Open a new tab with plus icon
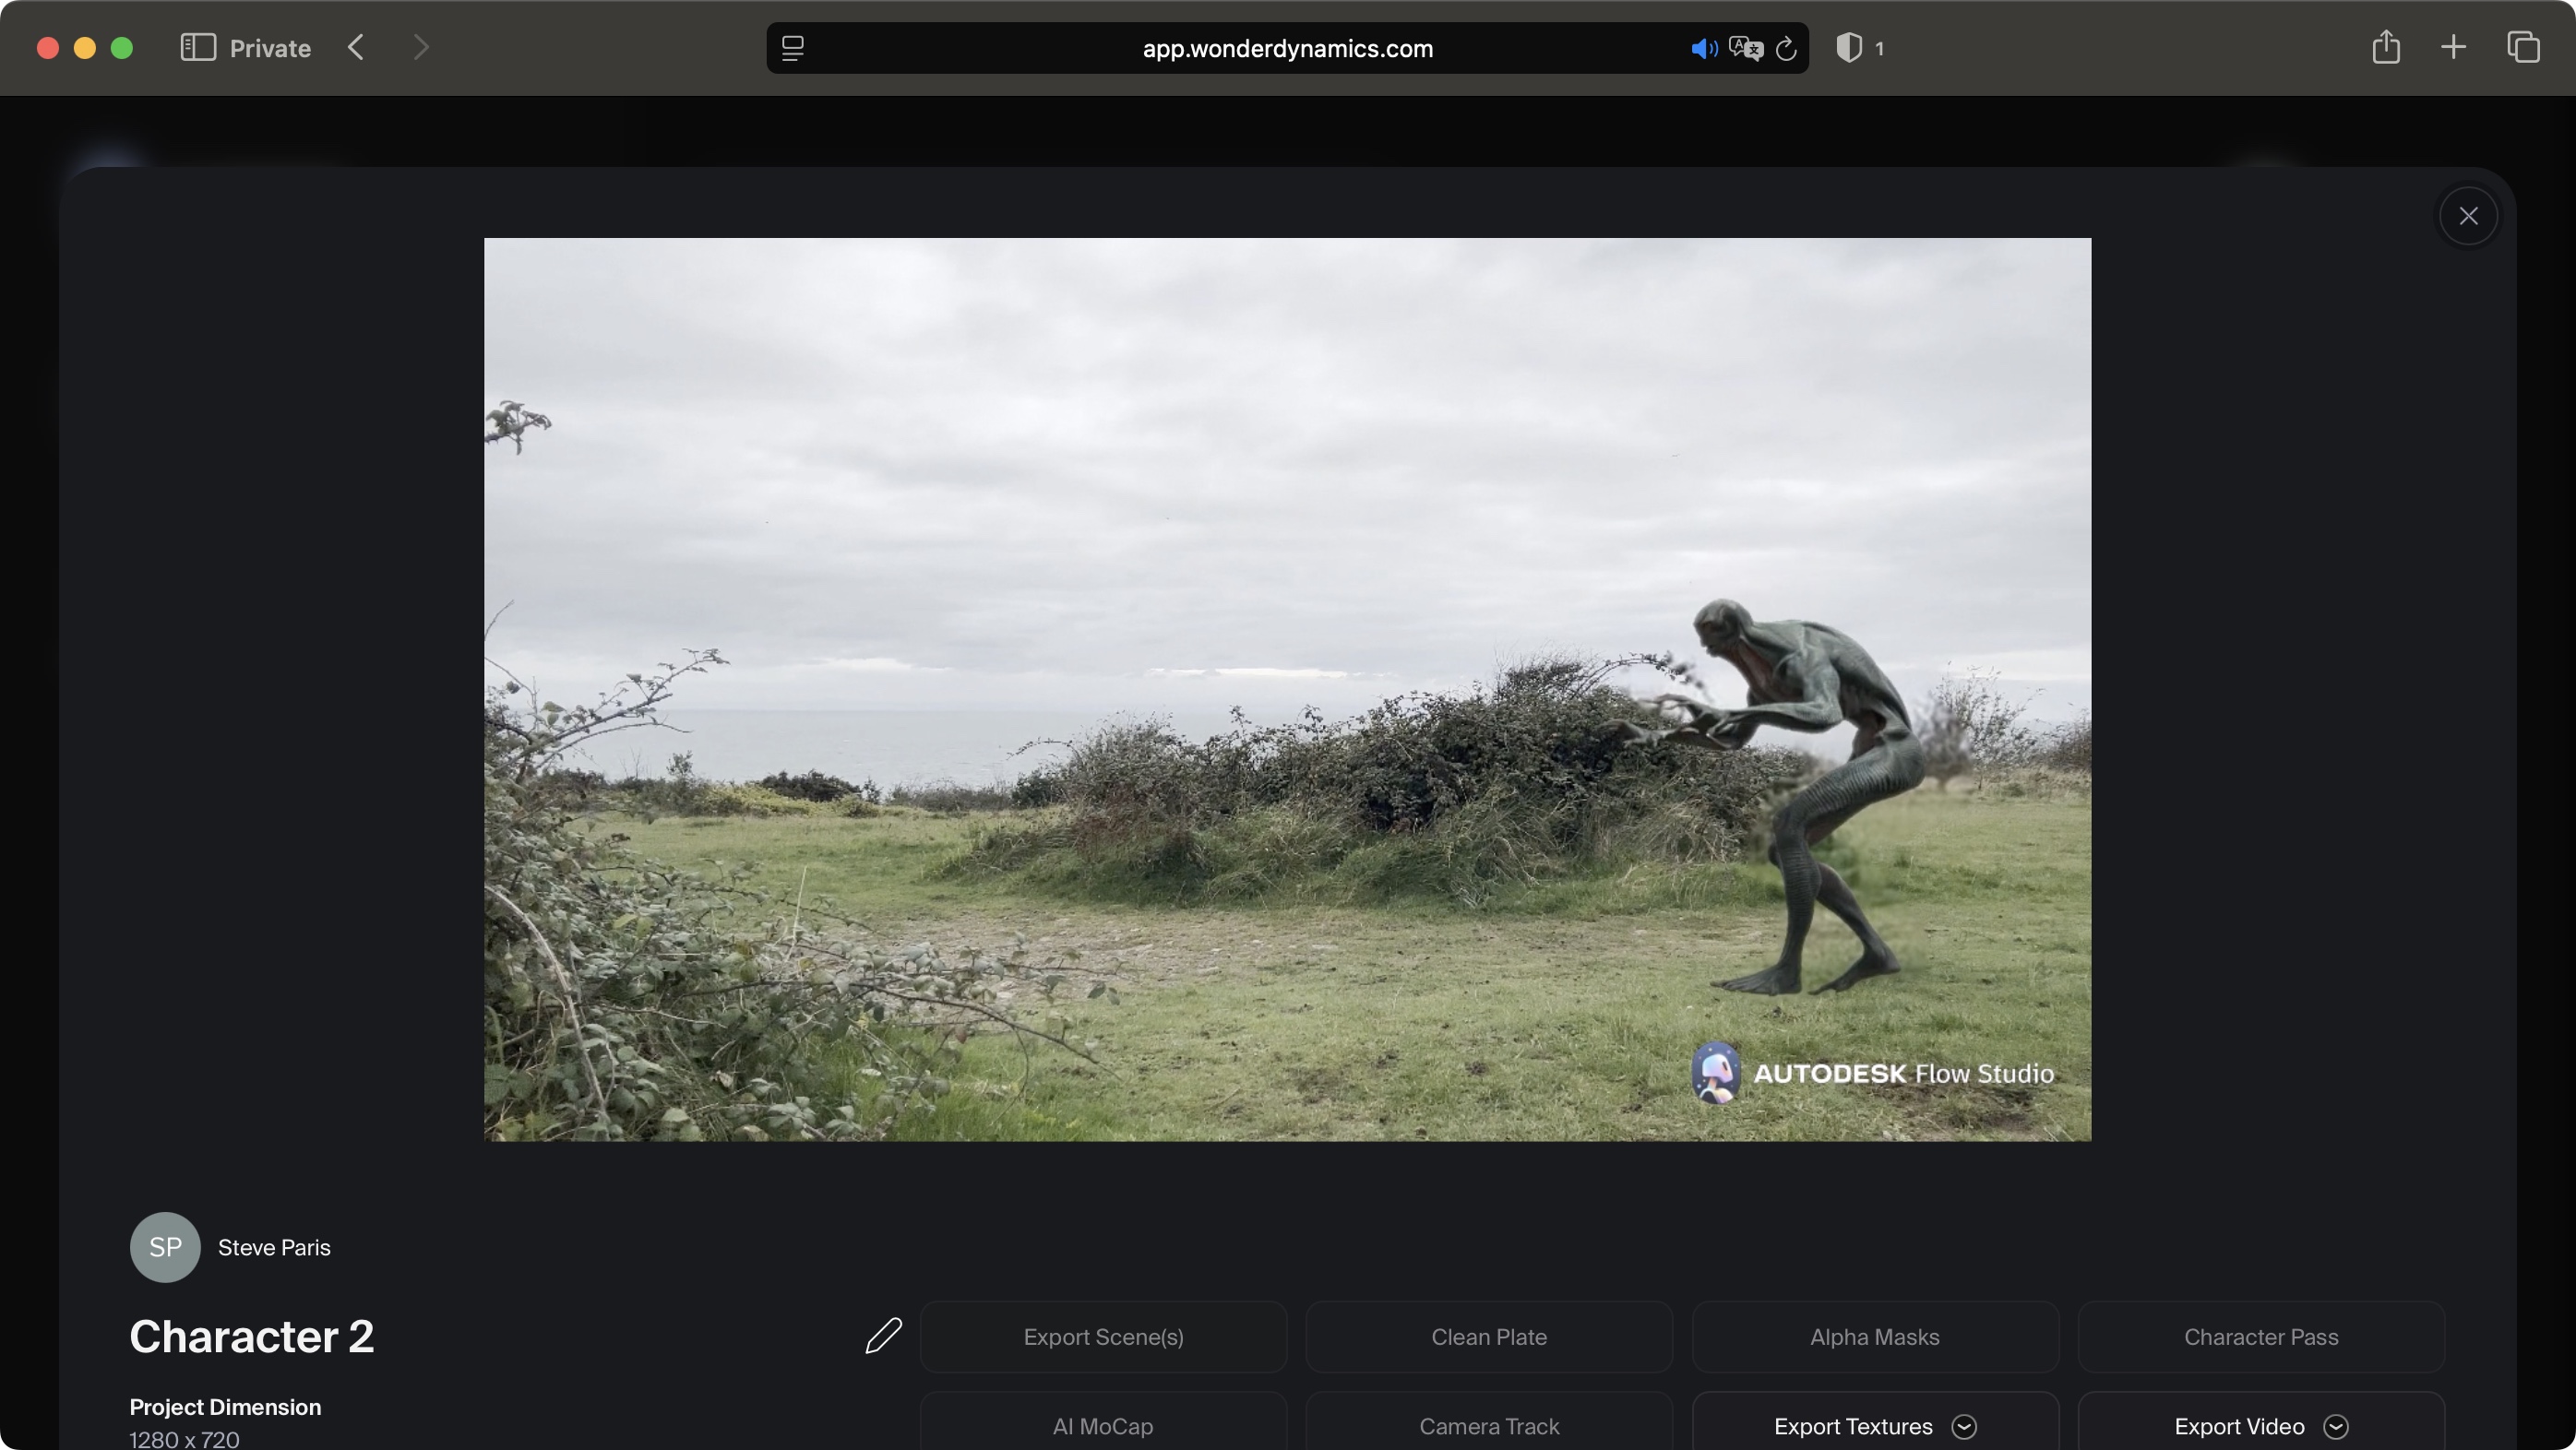The width and height of the screenshot is (2576, 1450). pyautogui.click(x=2453, y=47)
